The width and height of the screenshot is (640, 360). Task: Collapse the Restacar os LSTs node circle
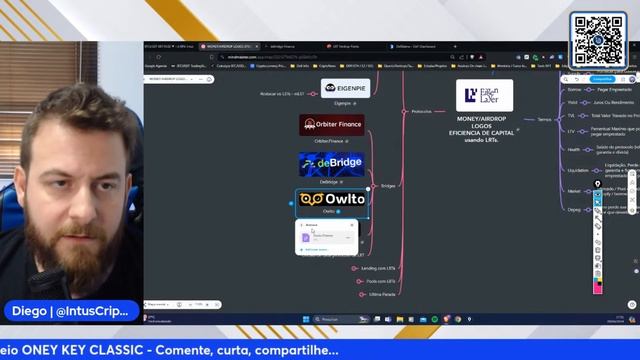tap(312, 94)
